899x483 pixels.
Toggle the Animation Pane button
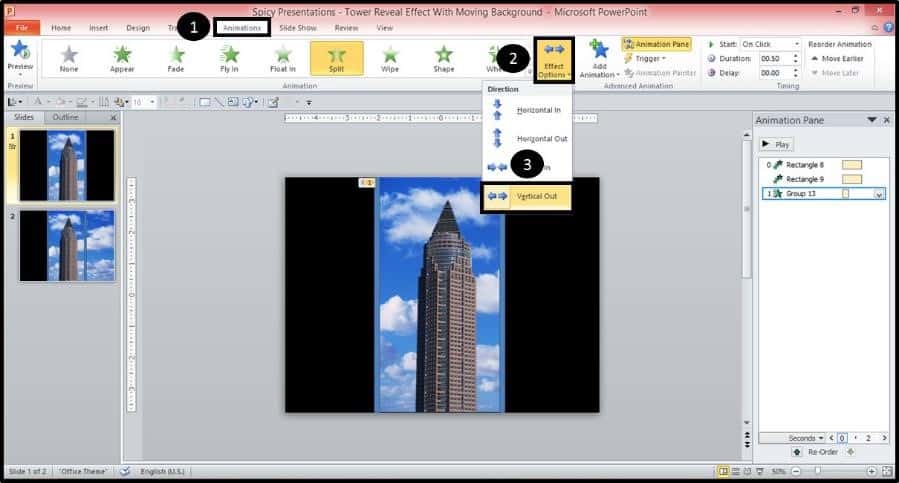point(657,44)
